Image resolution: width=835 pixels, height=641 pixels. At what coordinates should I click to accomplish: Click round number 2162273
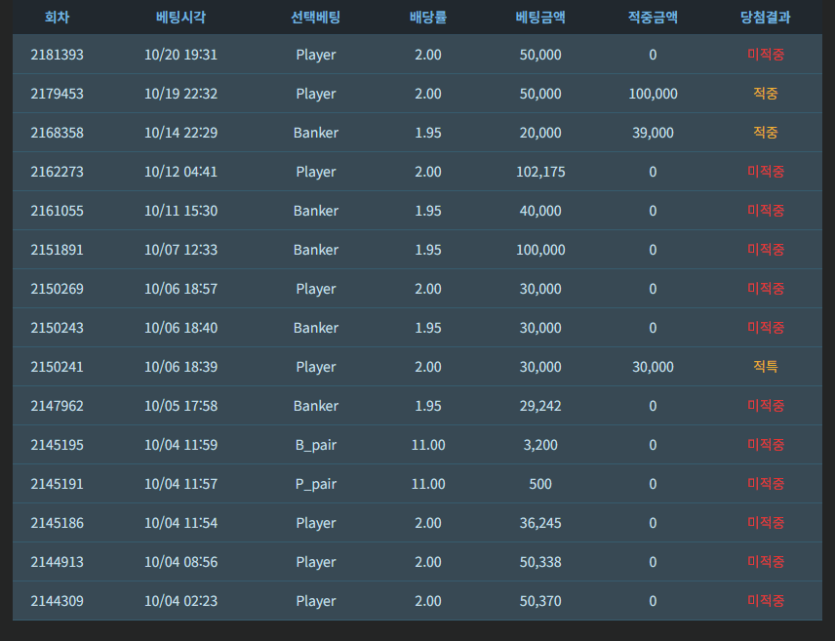[57, 171]
